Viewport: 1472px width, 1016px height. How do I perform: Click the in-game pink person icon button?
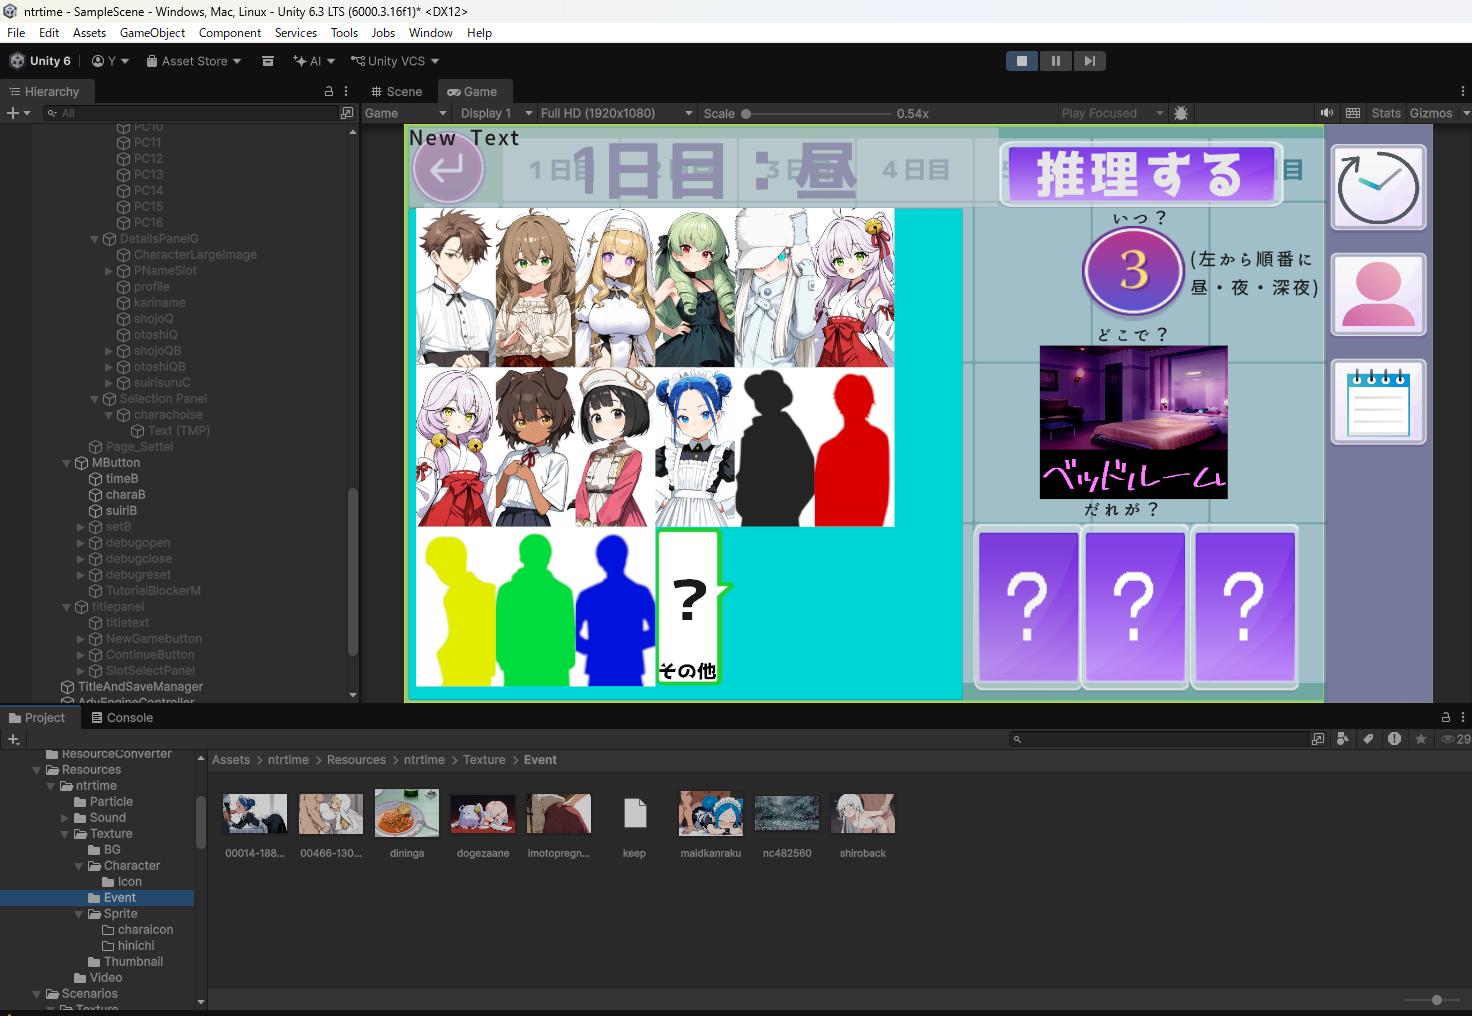tap(1378, 294)
